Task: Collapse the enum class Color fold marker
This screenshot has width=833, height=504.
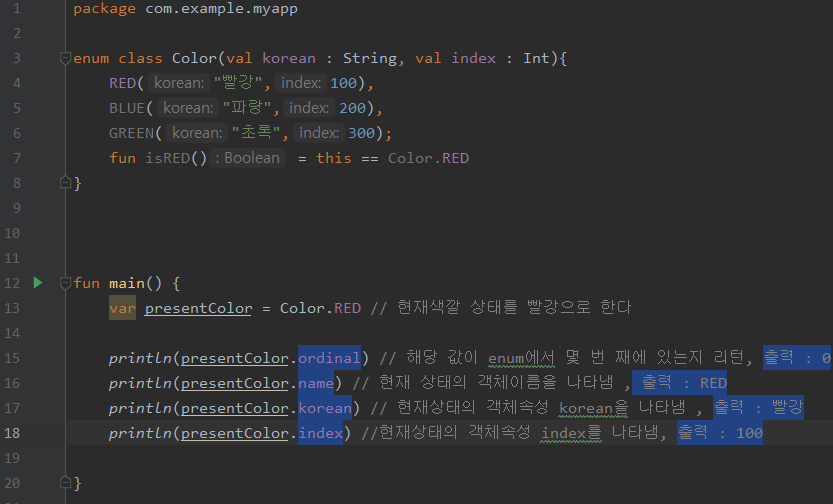Action: [x=65, y=58]
